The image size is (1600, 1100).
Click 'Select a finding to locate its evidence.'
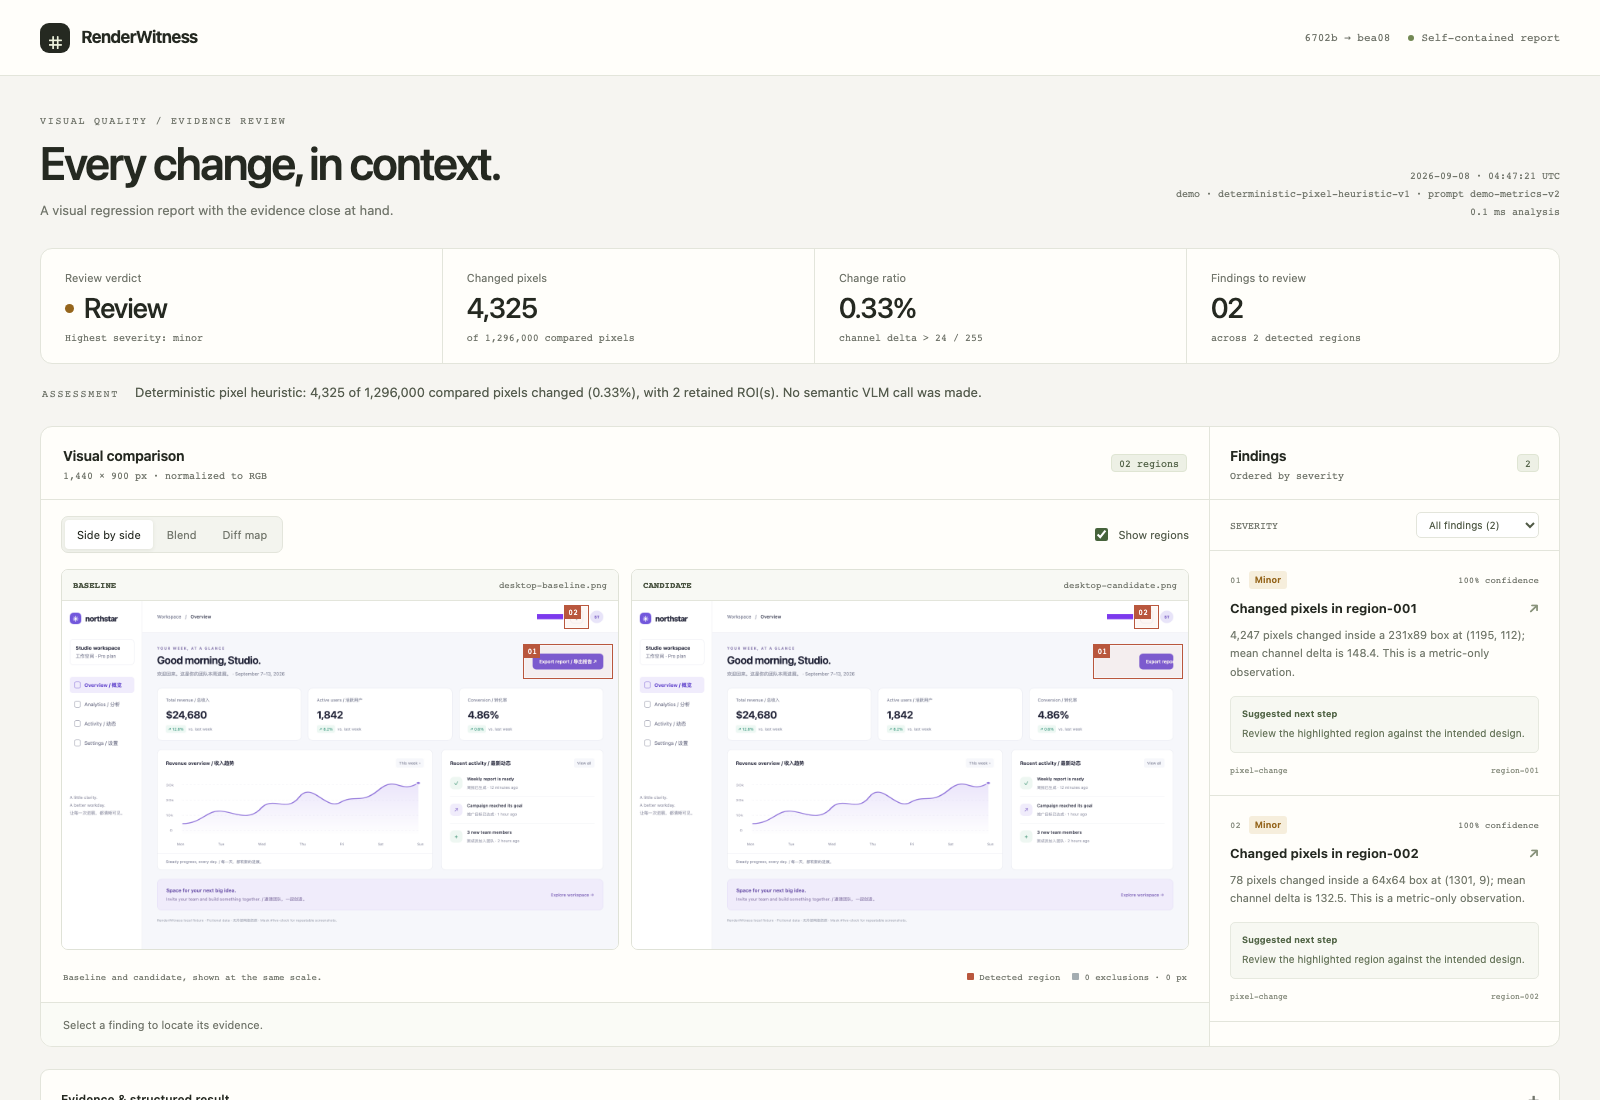pyautogui.click(x=163, y=1025)
